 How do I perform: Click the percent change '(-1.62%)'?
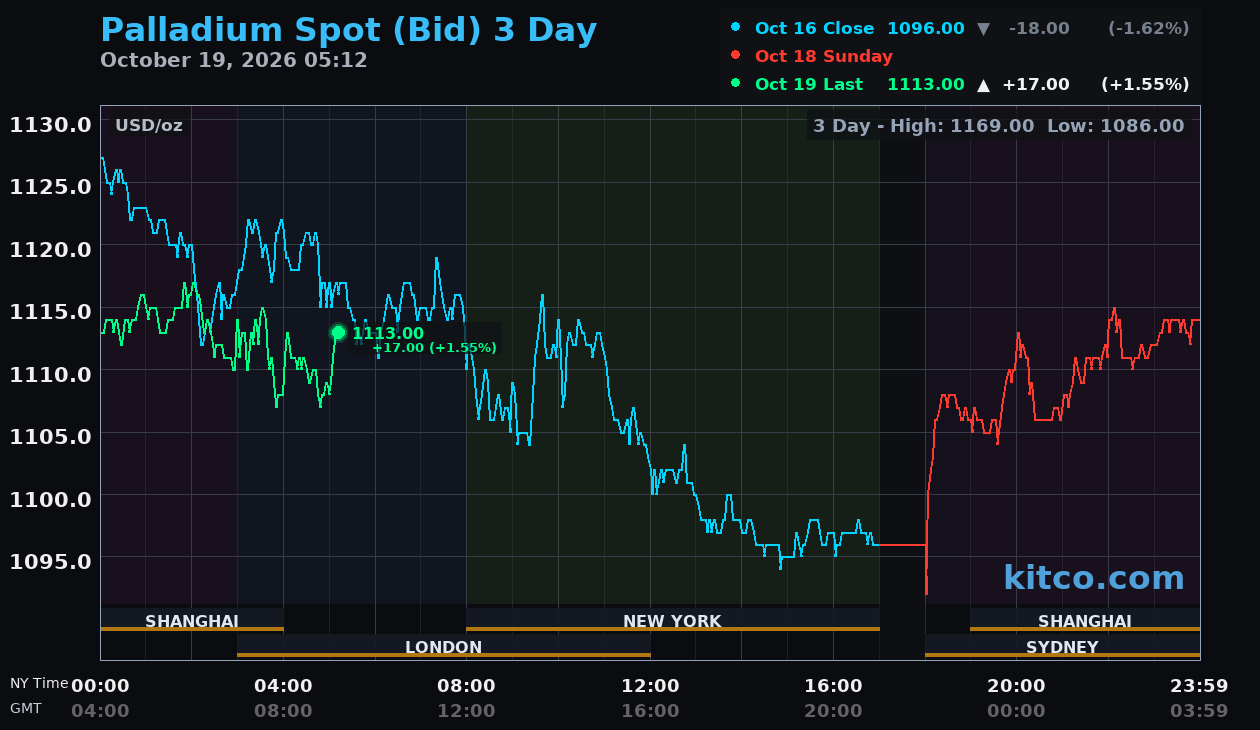click(x=1148, y=29)
